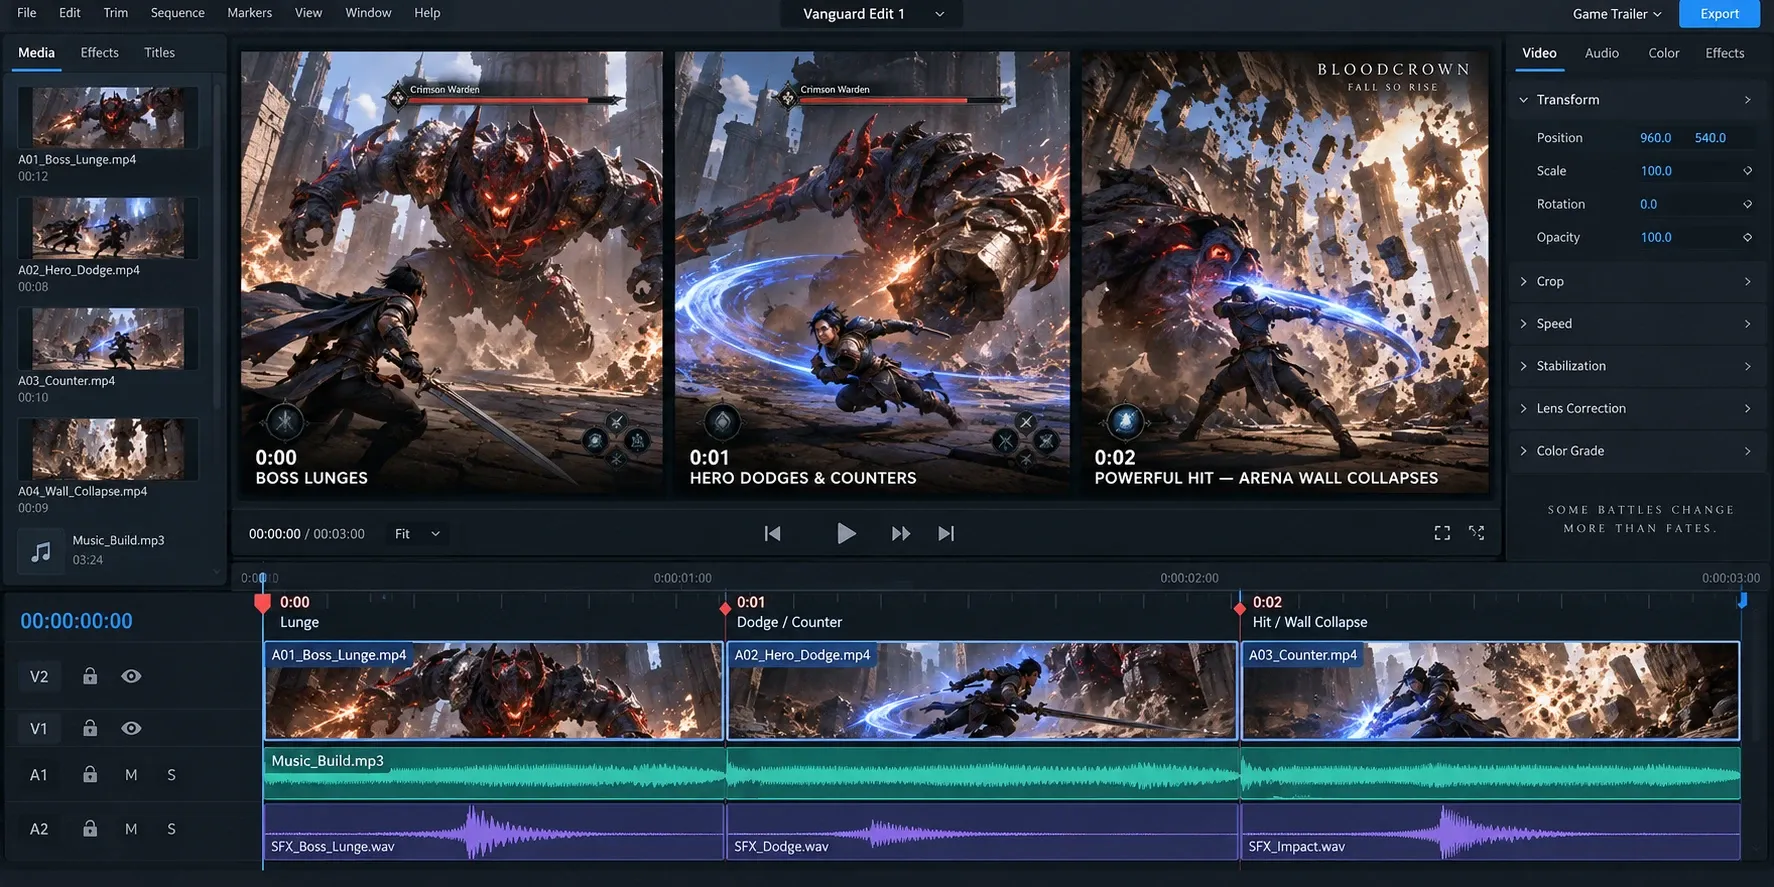The image size is (1774, 887).
Task: Toggle visibility of the V1 track
Action: point(131,728)
